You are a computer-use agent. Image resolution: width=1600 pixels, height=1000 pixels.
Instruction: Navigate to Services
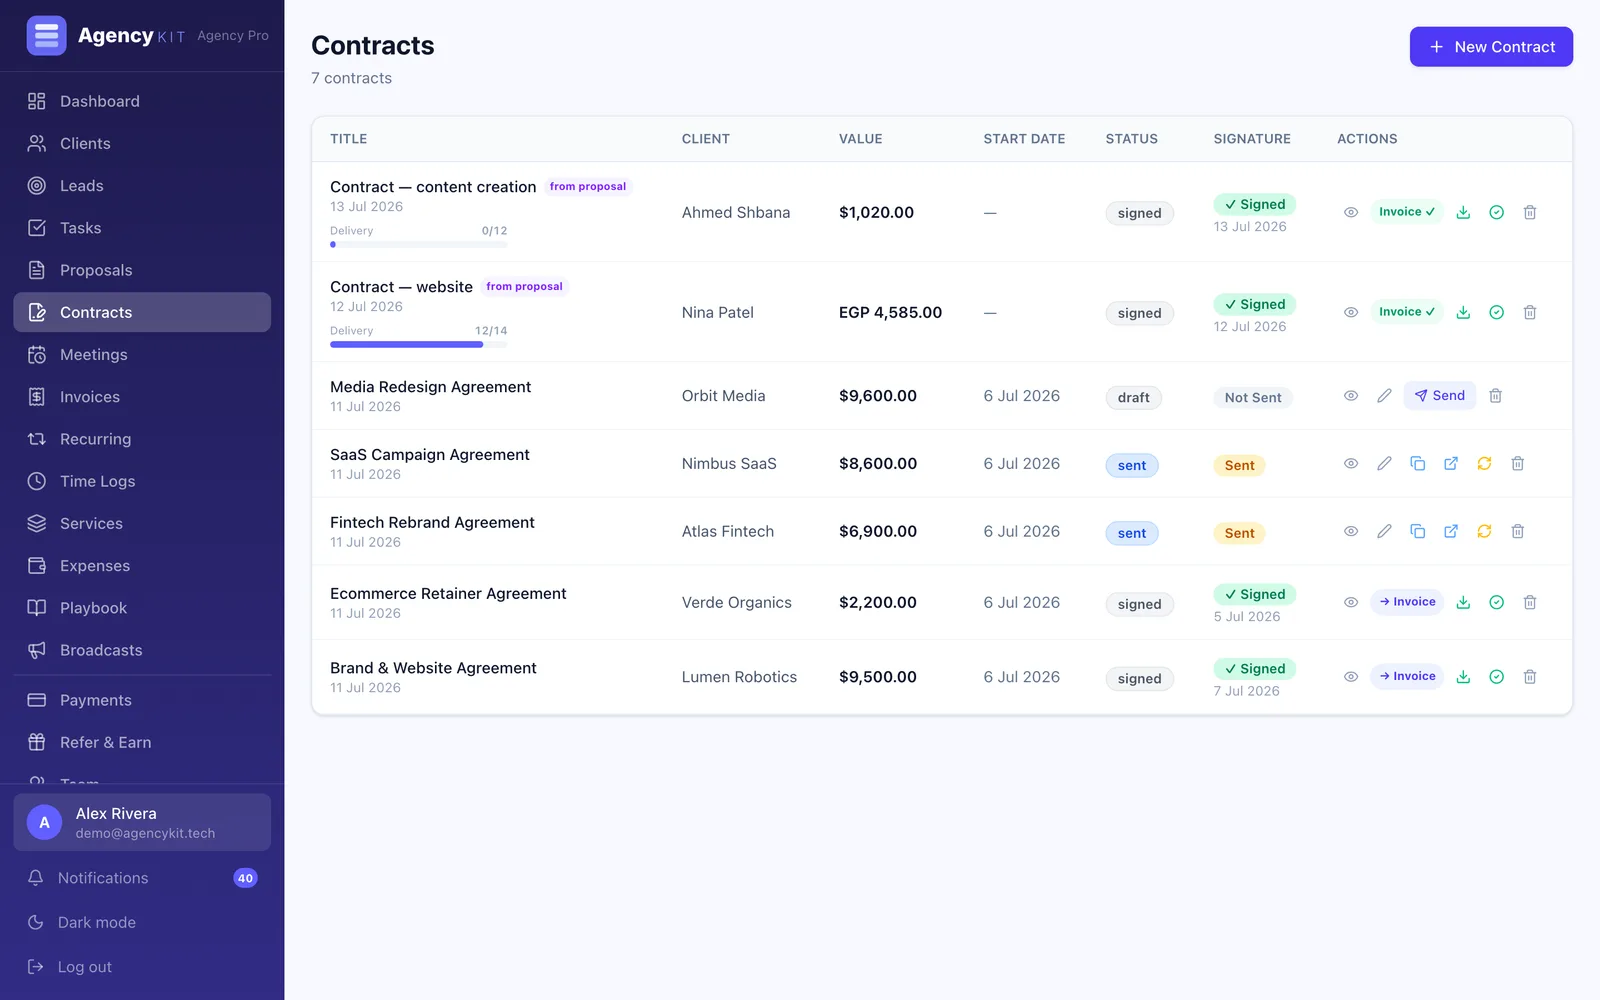pyautogui.click(x=142, y=523)
